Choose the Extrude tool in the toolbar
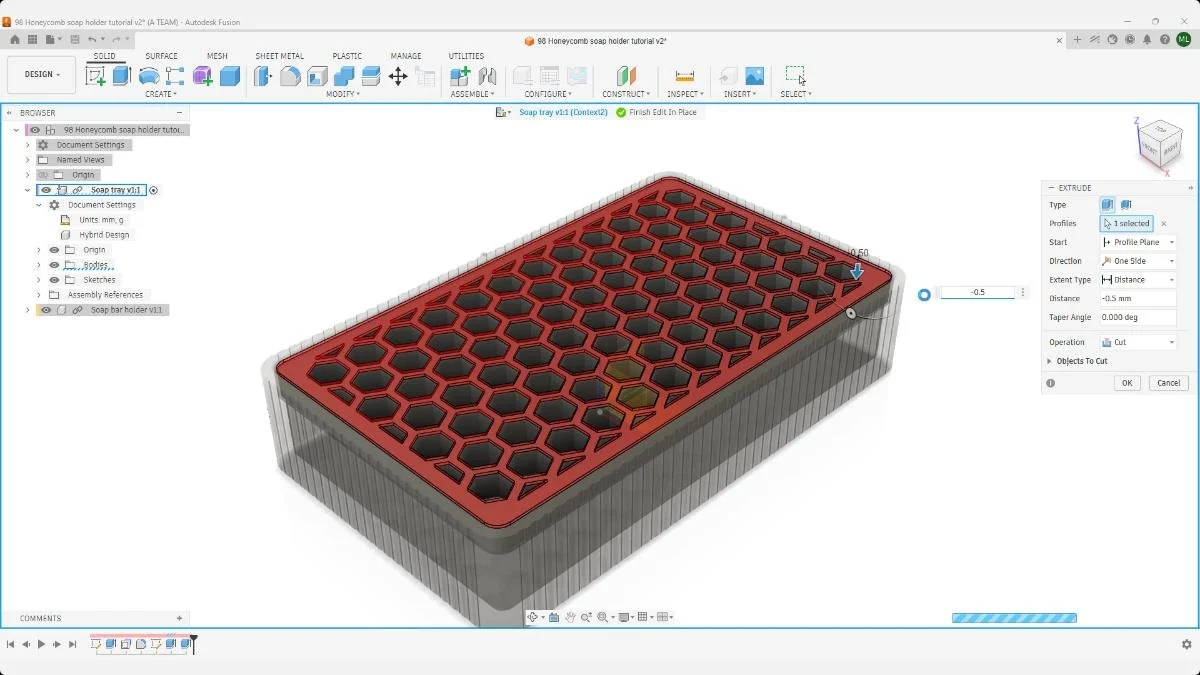This screenshot has width=1200, height=675. 121,76
